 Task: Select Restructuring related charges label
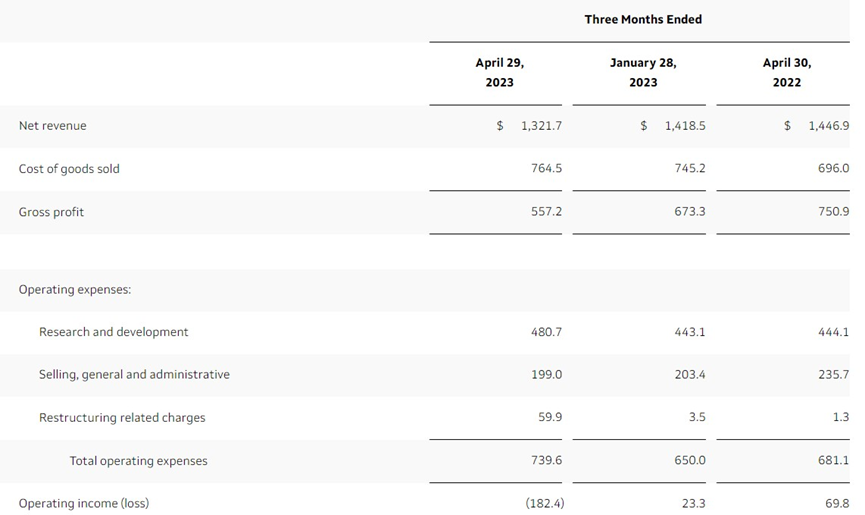click(122, 417)
